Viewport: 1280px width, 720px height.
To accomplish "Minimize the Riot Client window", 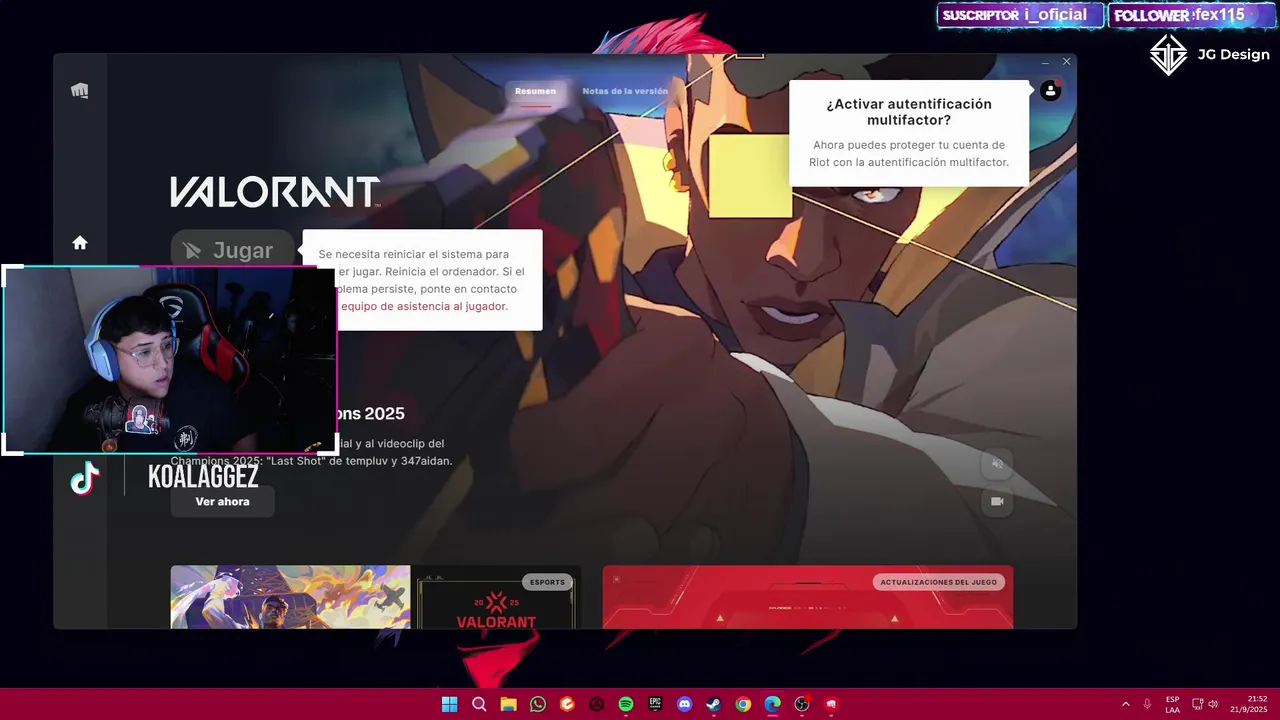I will coord(1045,62).
